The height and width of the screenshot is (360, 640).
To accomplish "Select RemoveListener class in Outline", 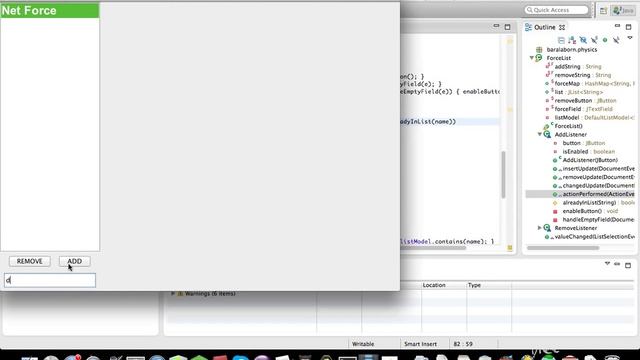I will [576, 228].
